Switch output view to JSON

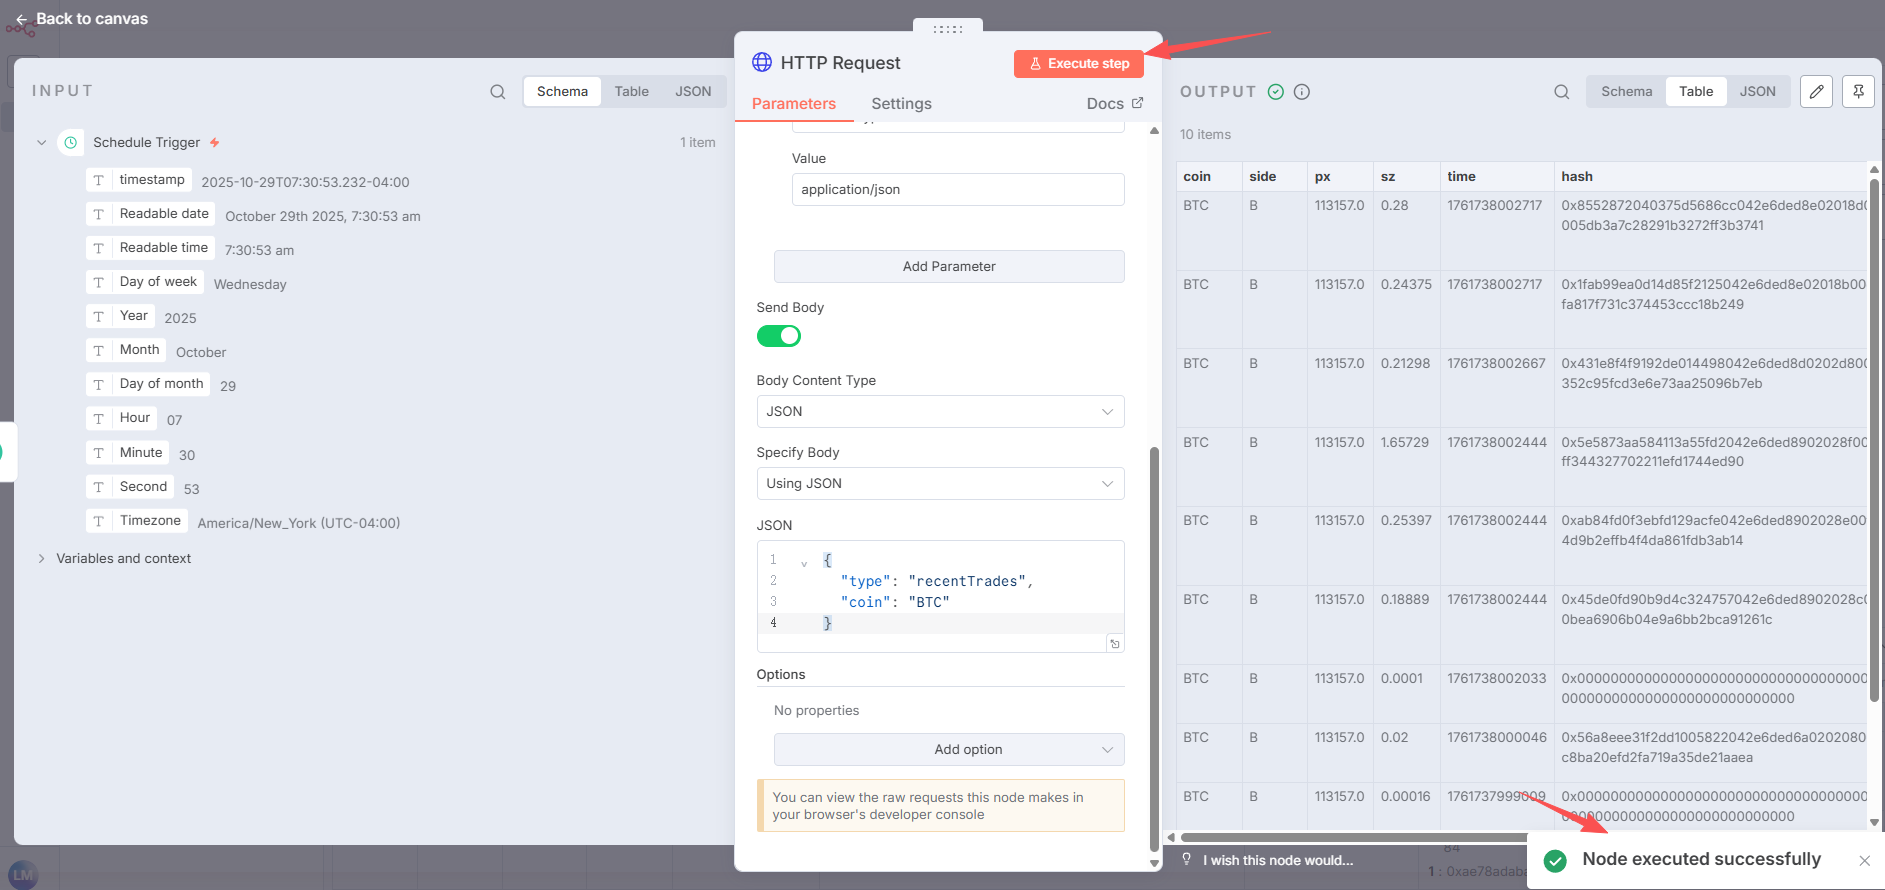click(x=1757, y=92)
